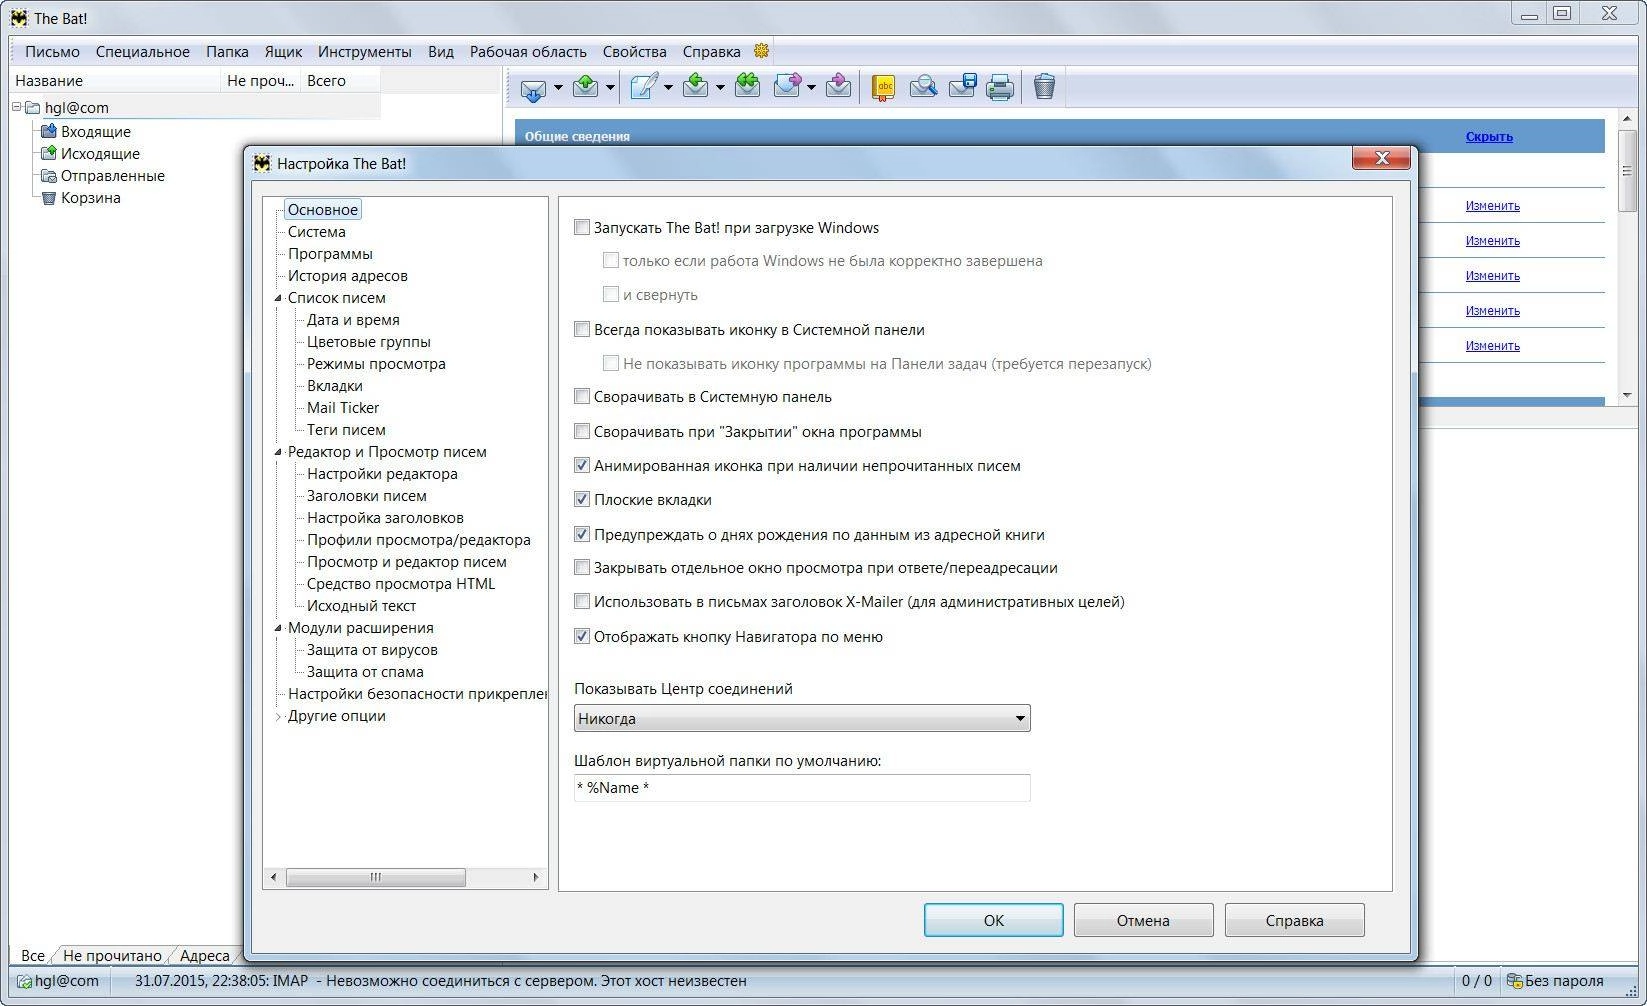The width and height of the screenshot is (1647, 1006).
Task: Click the get new mail toolbar icon
Action: [533, 88]
